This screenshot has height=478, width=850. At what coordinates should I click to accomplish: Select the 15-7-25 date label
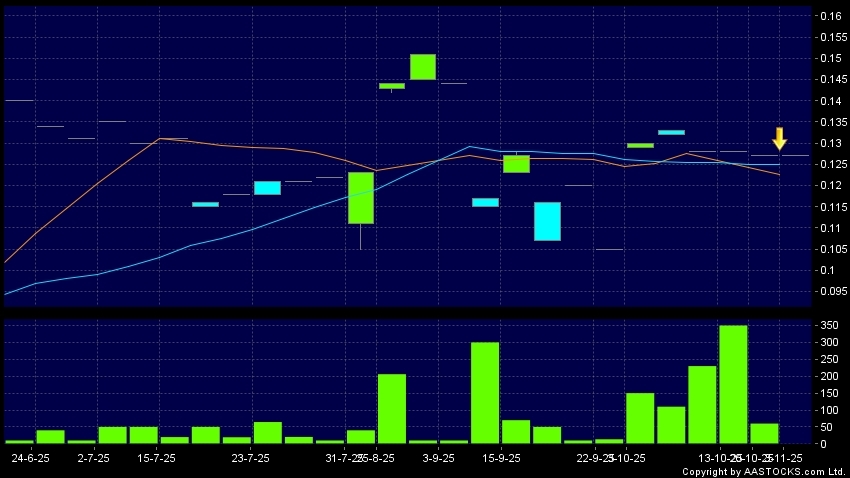coord(155,457)
